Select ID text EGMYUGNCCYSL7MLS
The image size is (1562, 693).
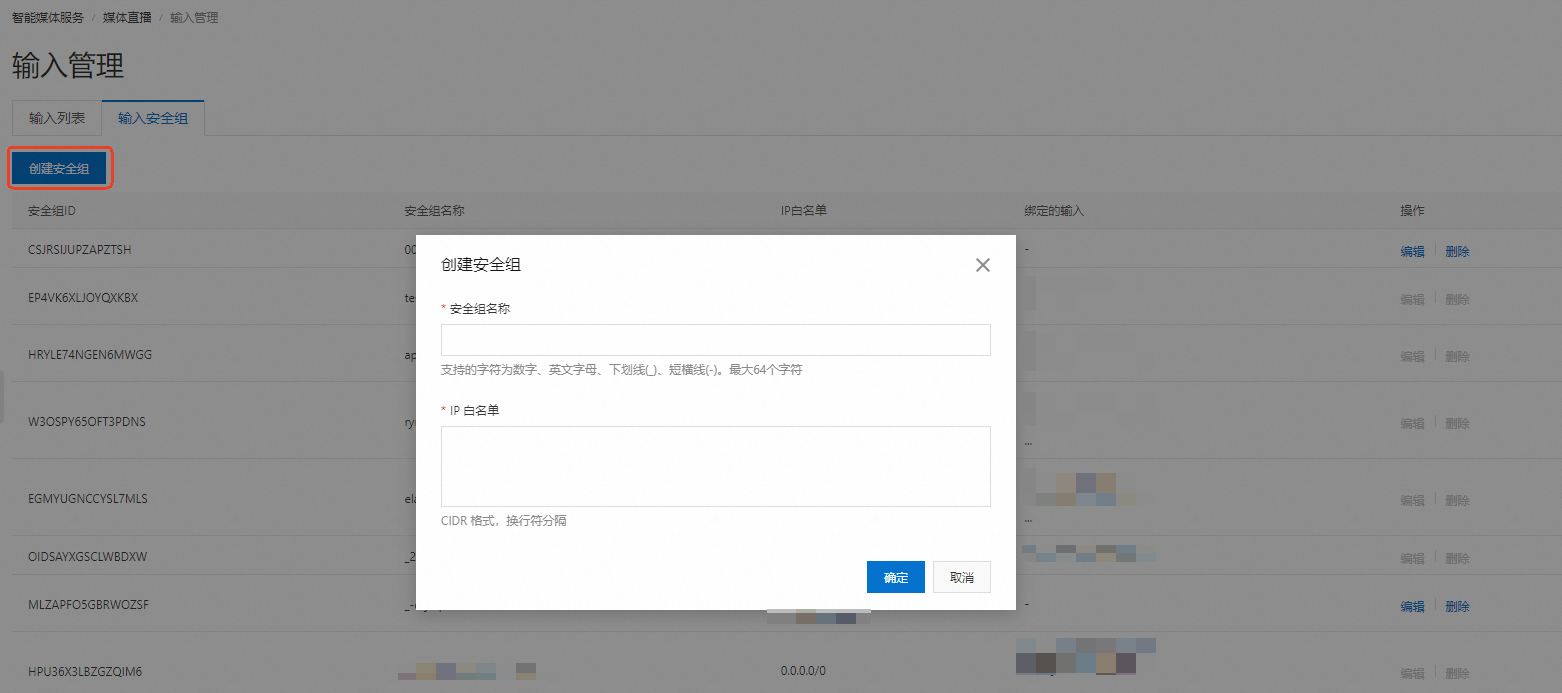click(88, 499)
